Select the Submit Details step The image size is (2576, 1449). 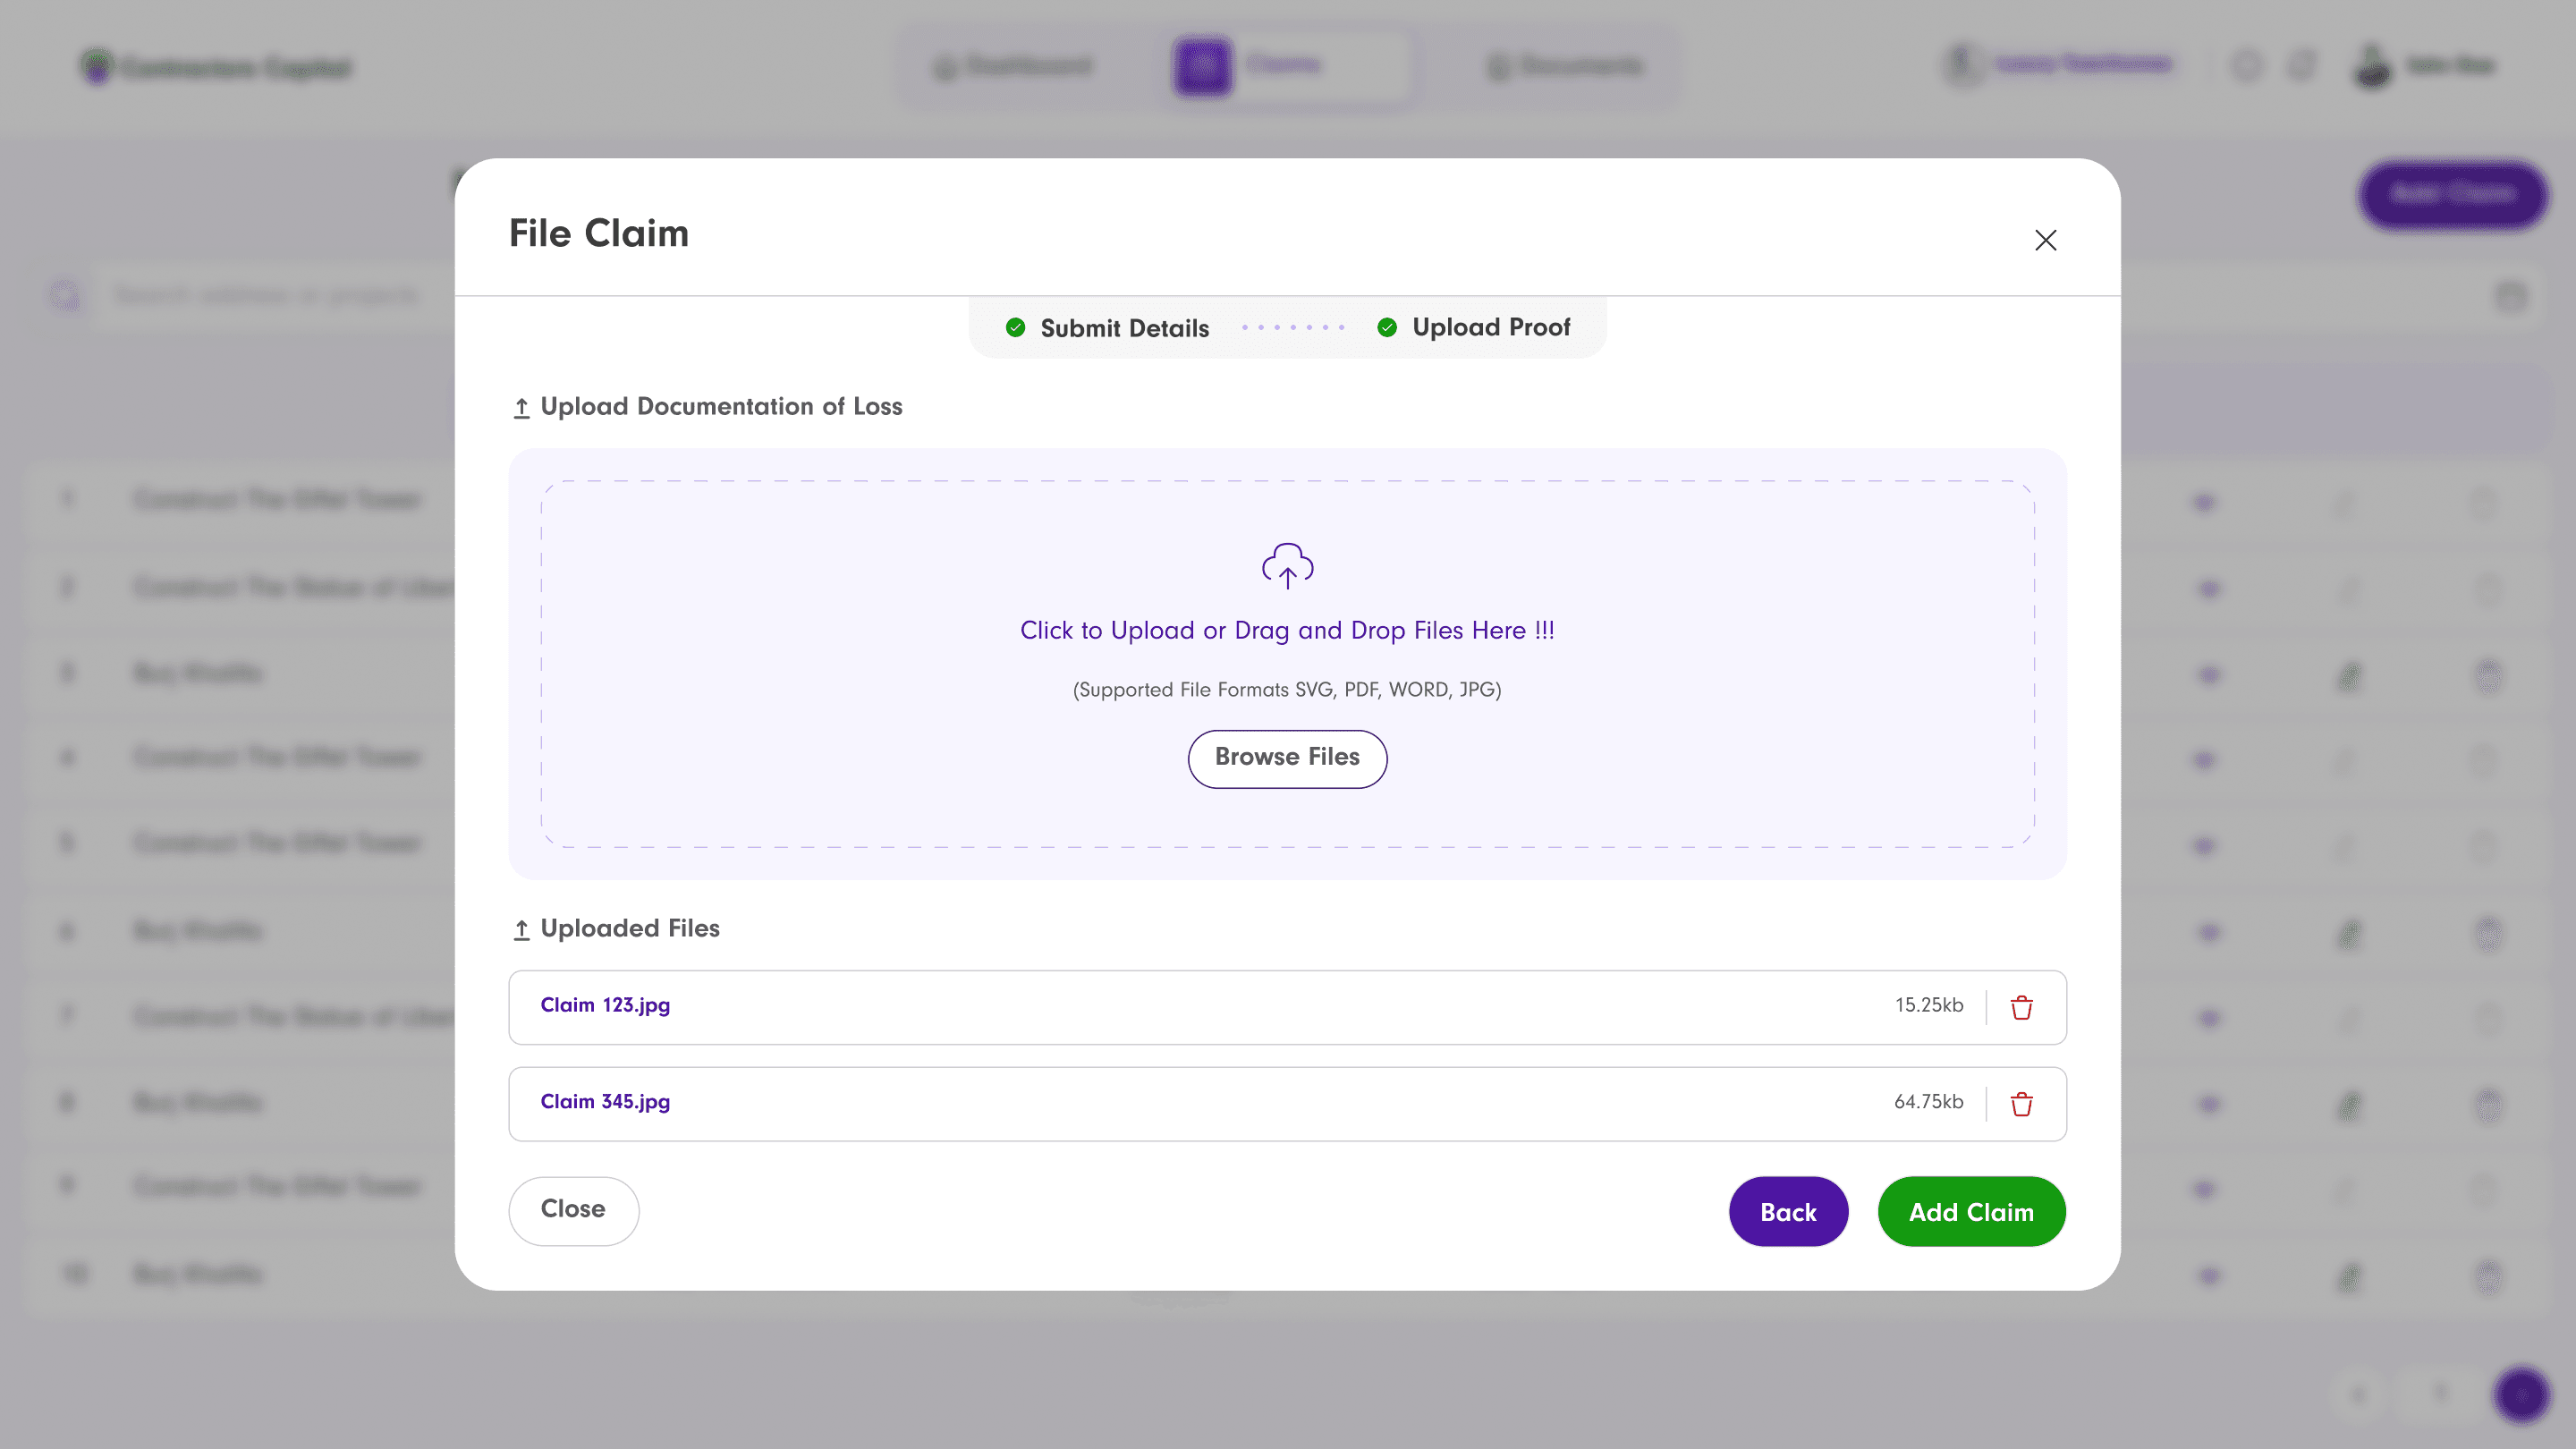point(1124,328)
